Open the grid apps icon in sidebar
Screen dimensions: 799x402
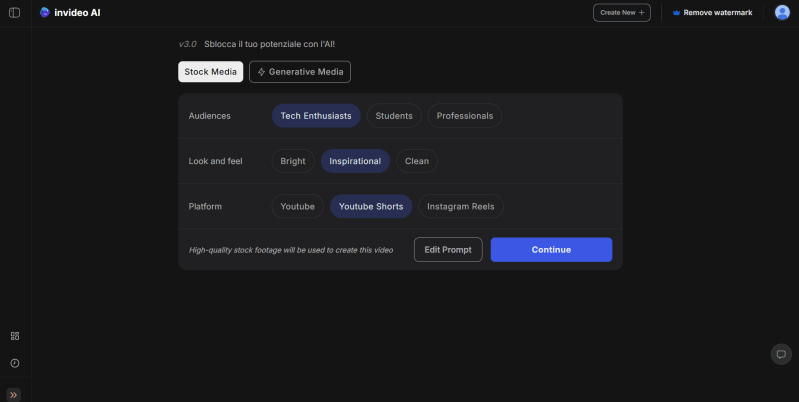click(14, 336)
